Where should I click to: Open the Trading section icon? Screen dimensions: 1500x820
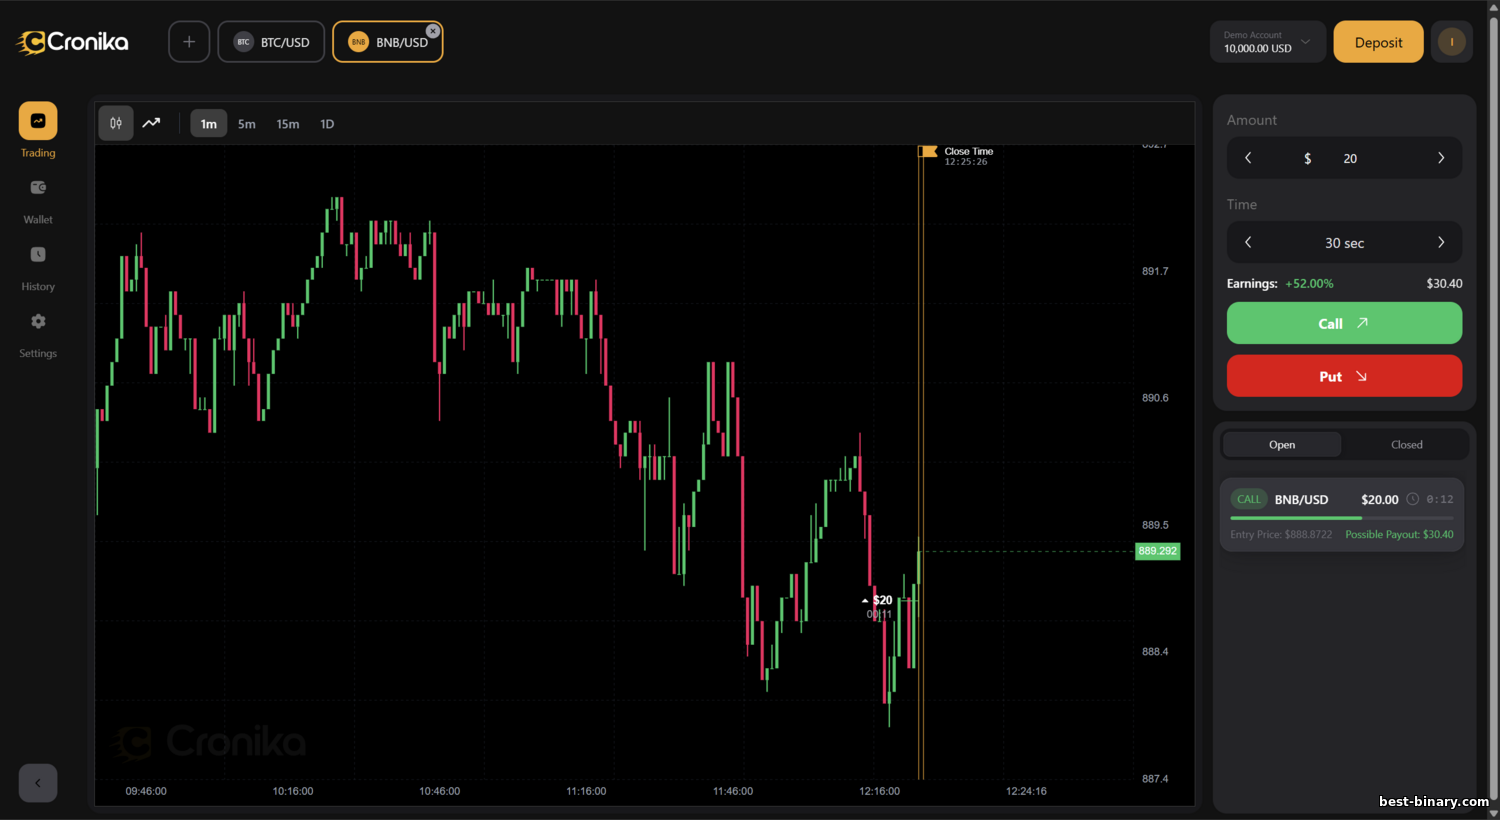(x=38, y=121)
